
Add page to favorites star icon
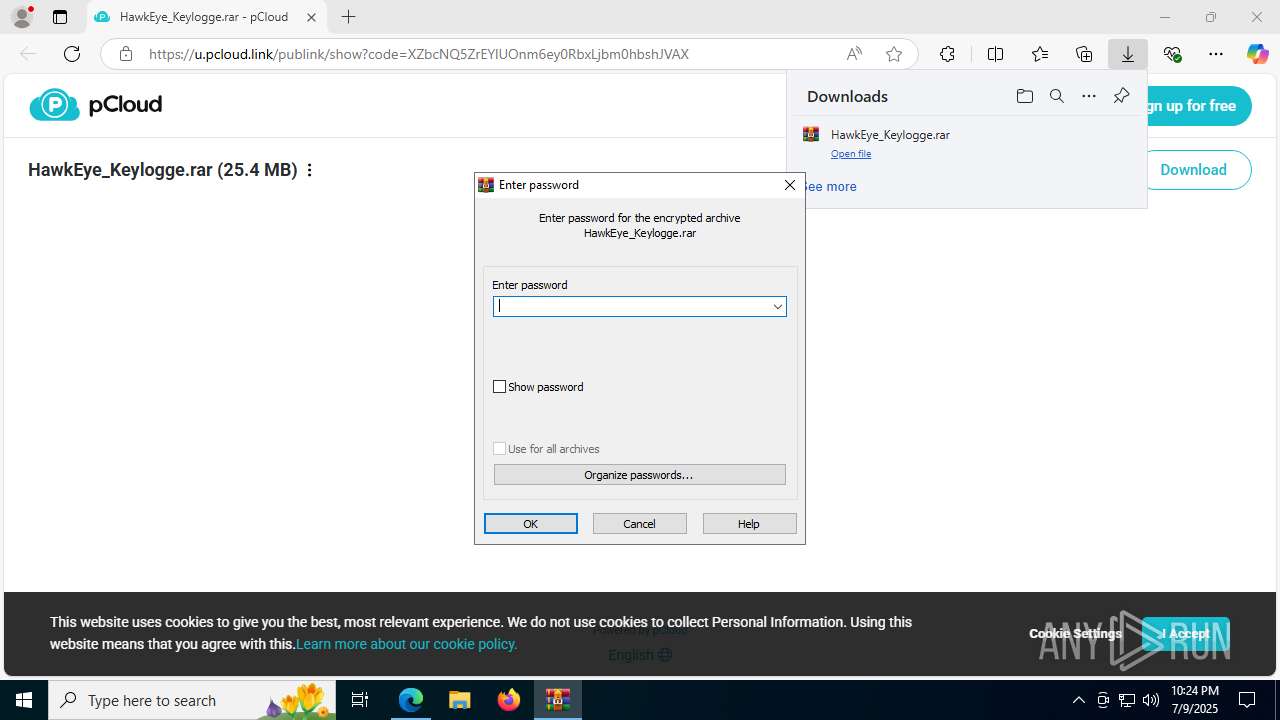tap(894, 54)
